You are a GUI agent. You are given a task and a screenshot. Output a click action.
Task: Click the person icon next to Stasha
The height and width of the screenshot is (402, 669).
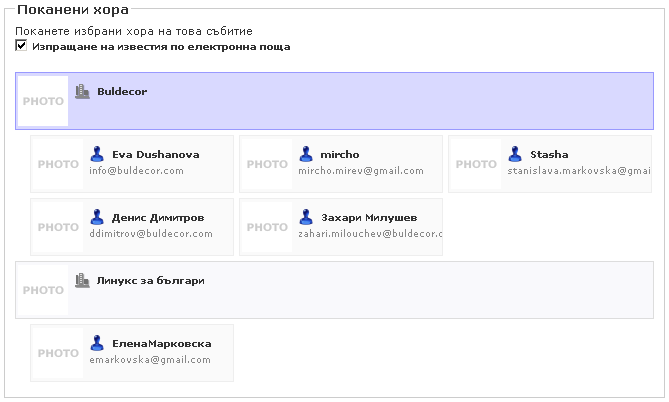(x=515, y=154)
